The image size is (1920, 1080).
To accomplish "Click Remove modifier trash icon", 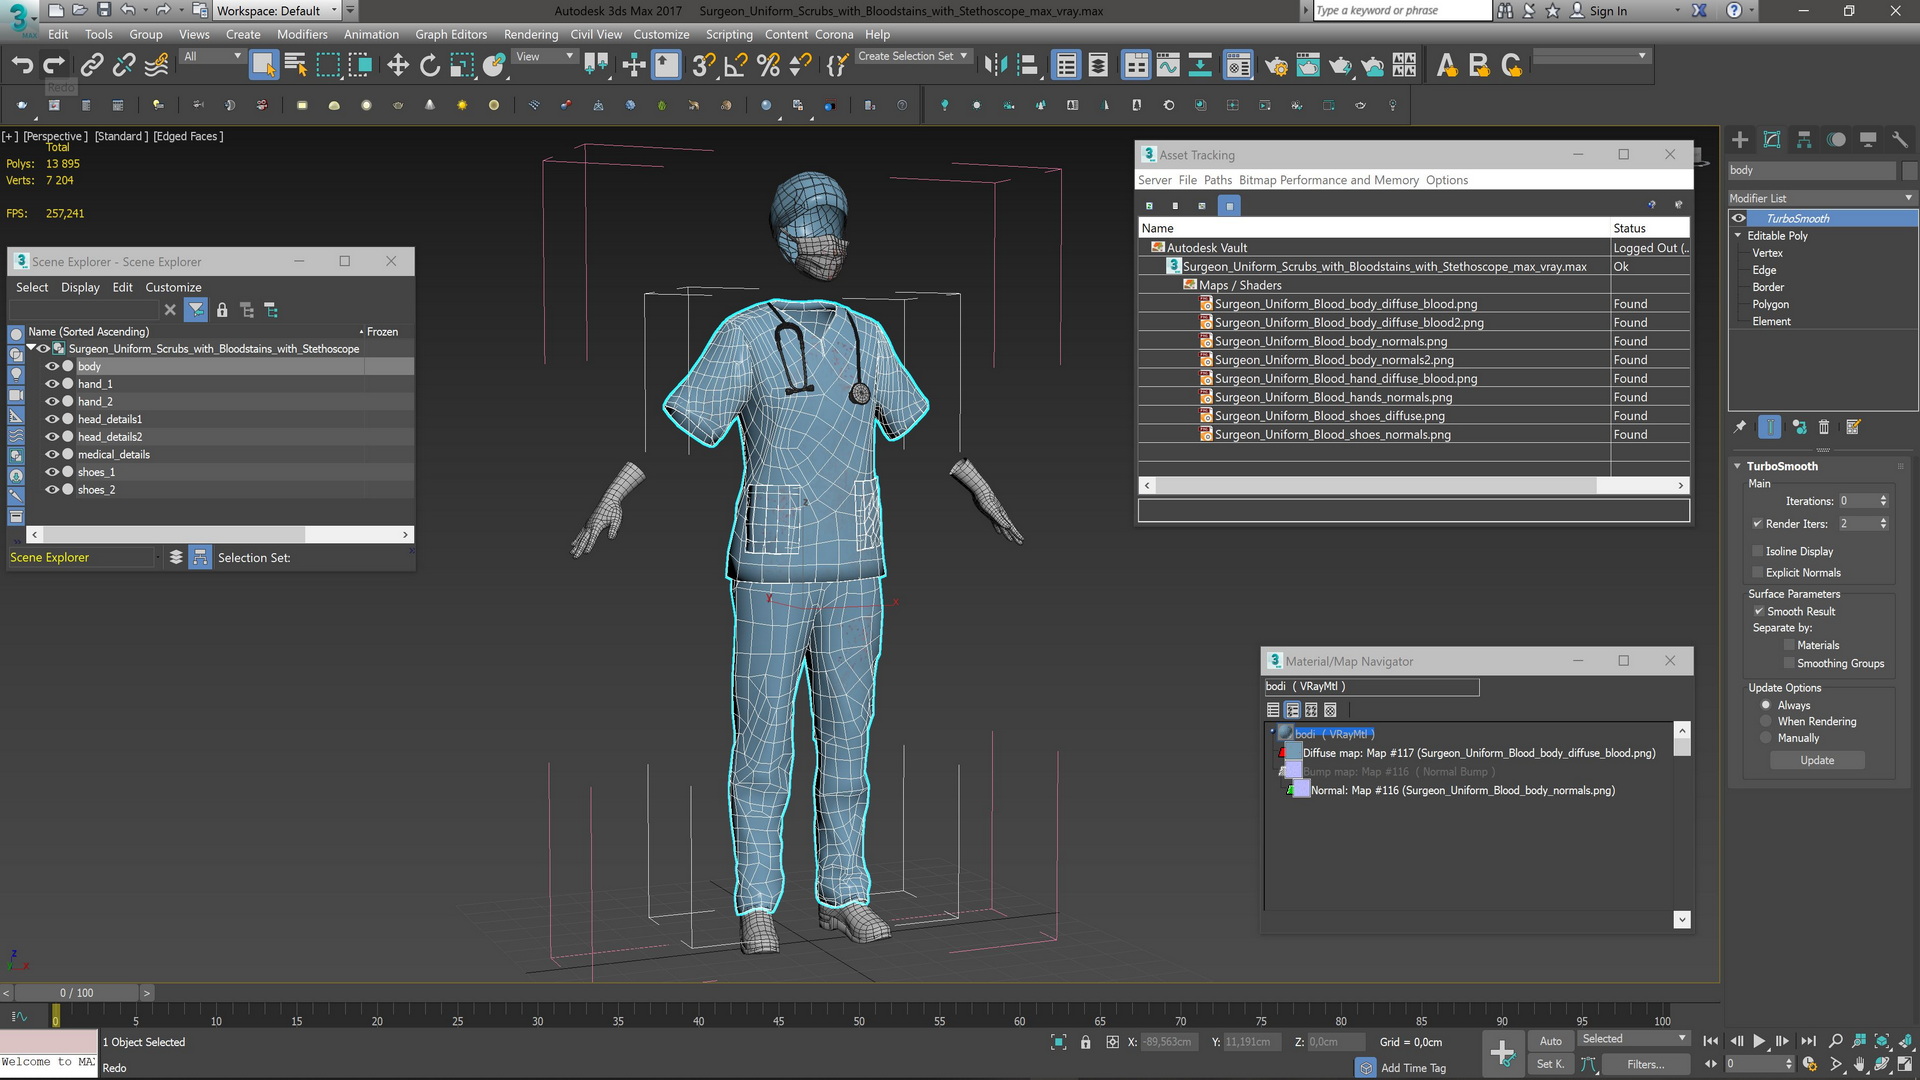I will click(x=1823, y=427).
